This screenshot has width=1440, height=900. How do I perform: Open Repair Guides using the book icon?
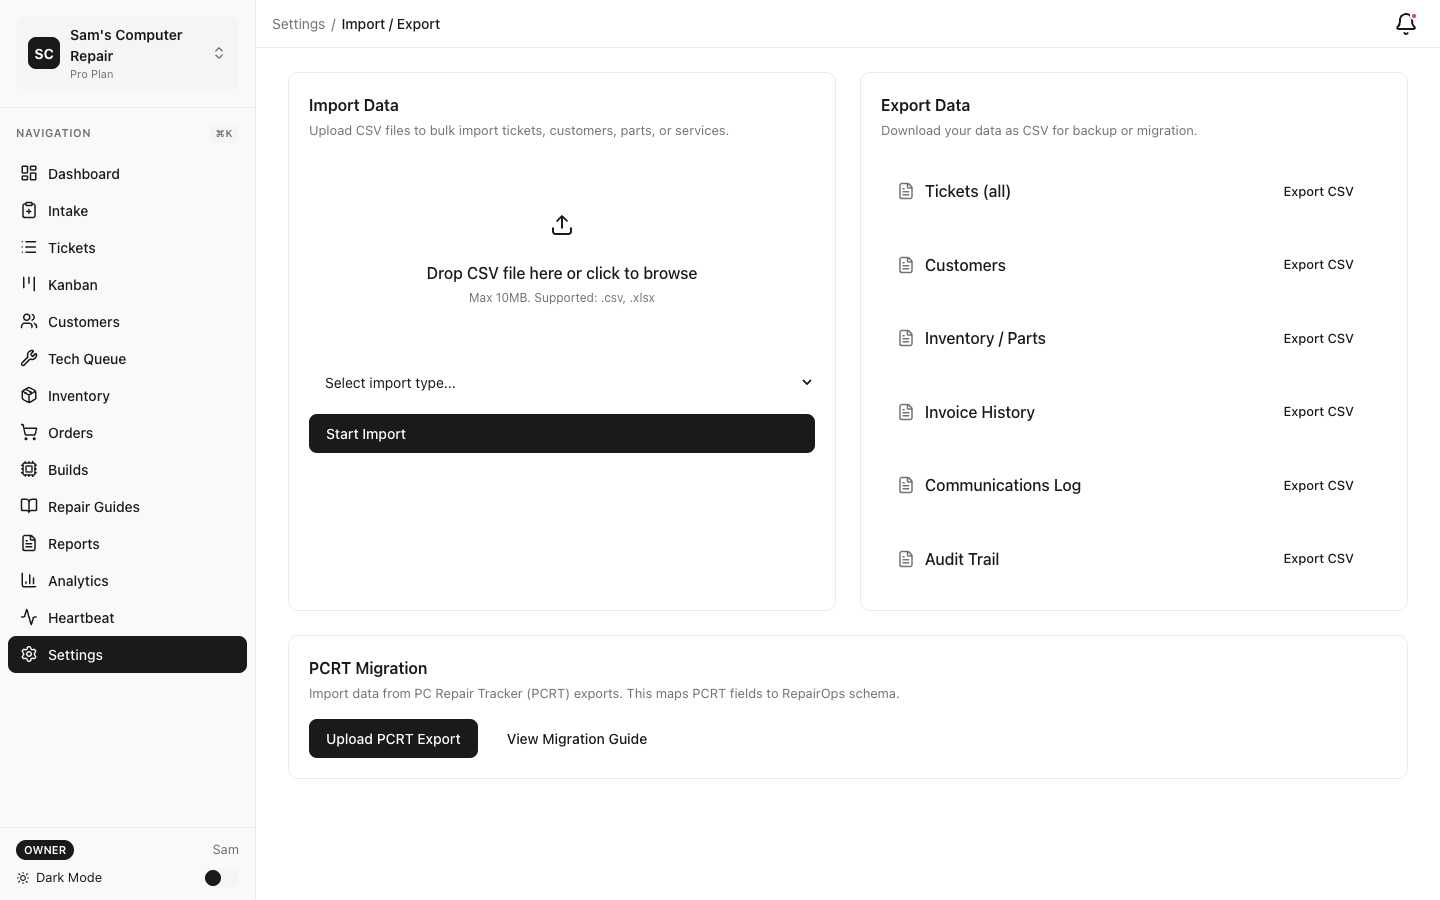coord(29,506)
